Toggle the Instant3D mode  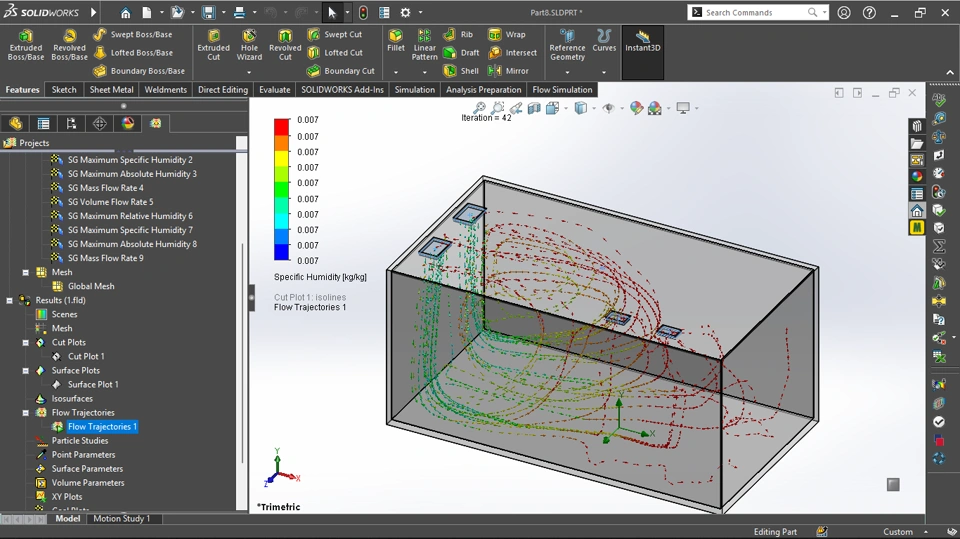click(642, 41)
